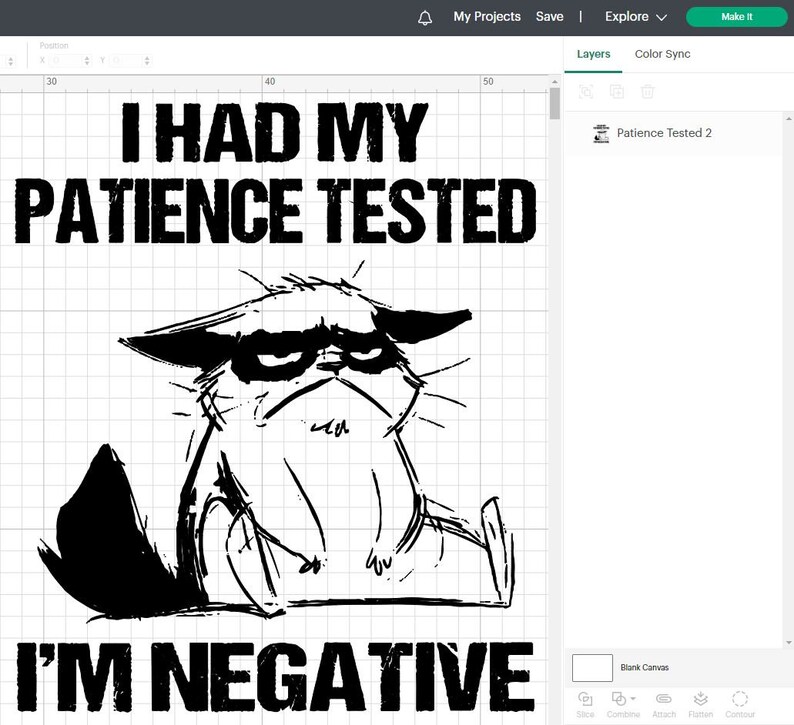794x725 pixels.
Task: Click the Position X input field
Action: coord(65,61)
